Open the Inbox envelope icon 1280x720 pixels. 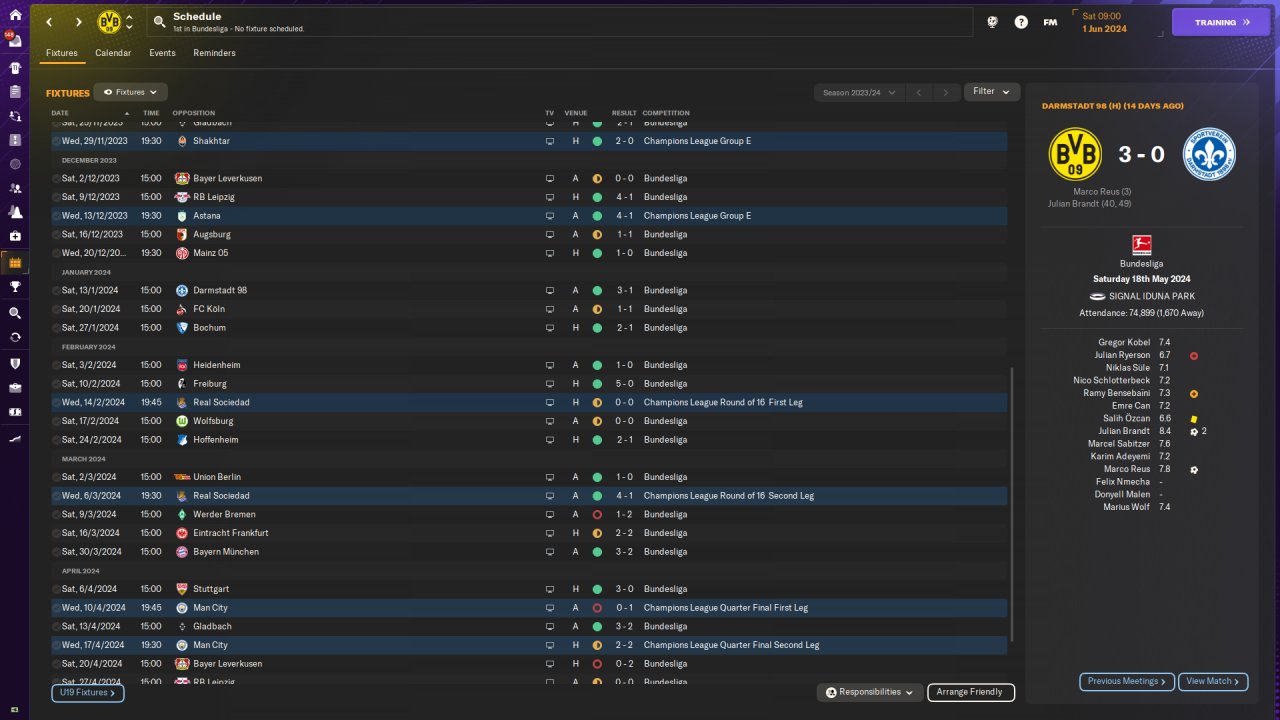point(15,43)
